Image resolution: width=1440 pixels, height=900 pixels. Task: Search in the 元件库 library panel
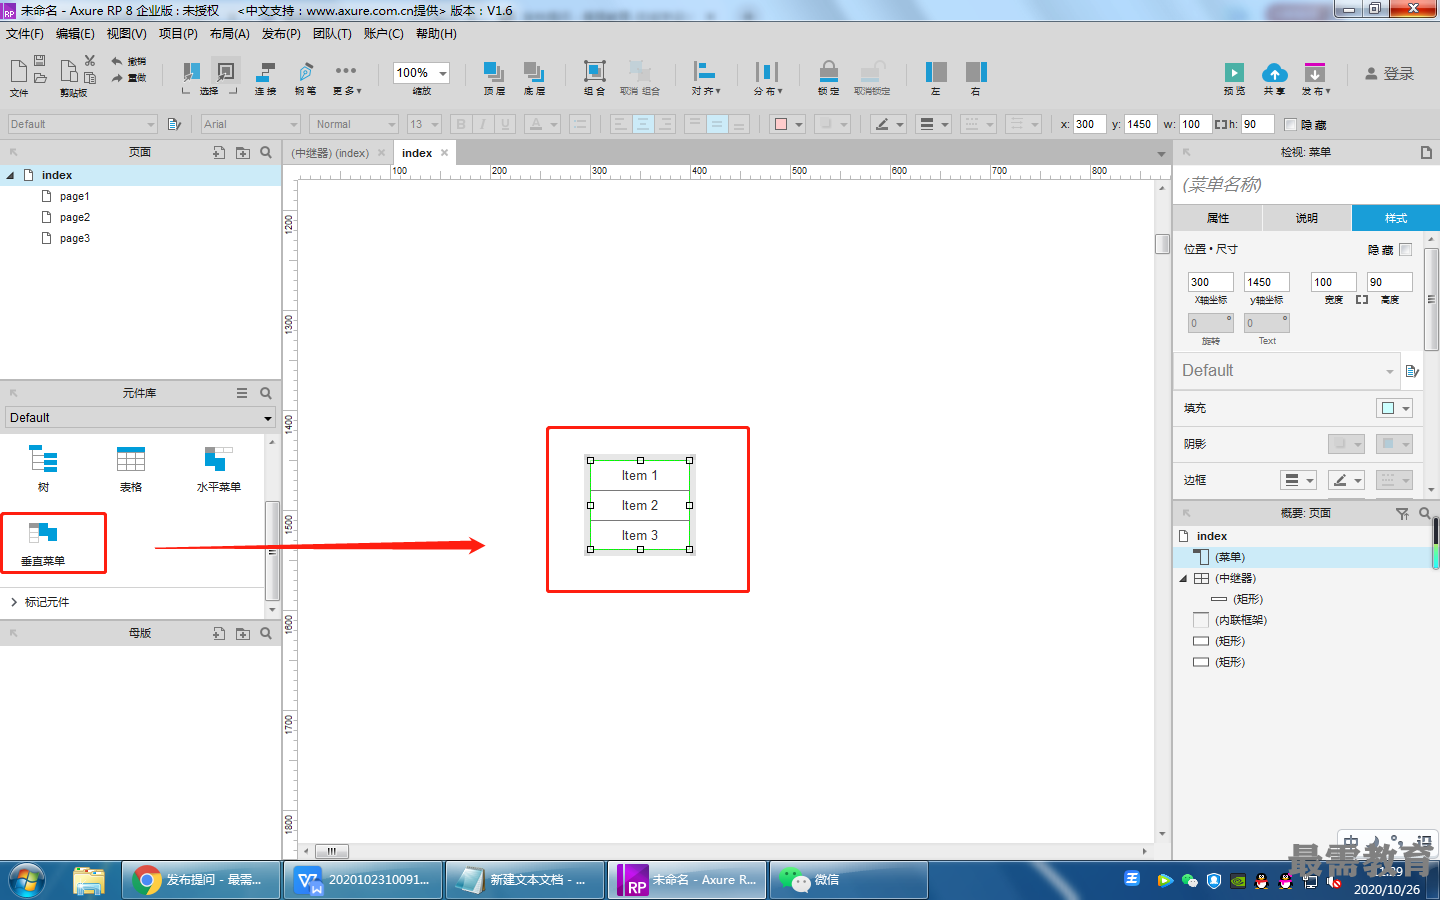266,393
